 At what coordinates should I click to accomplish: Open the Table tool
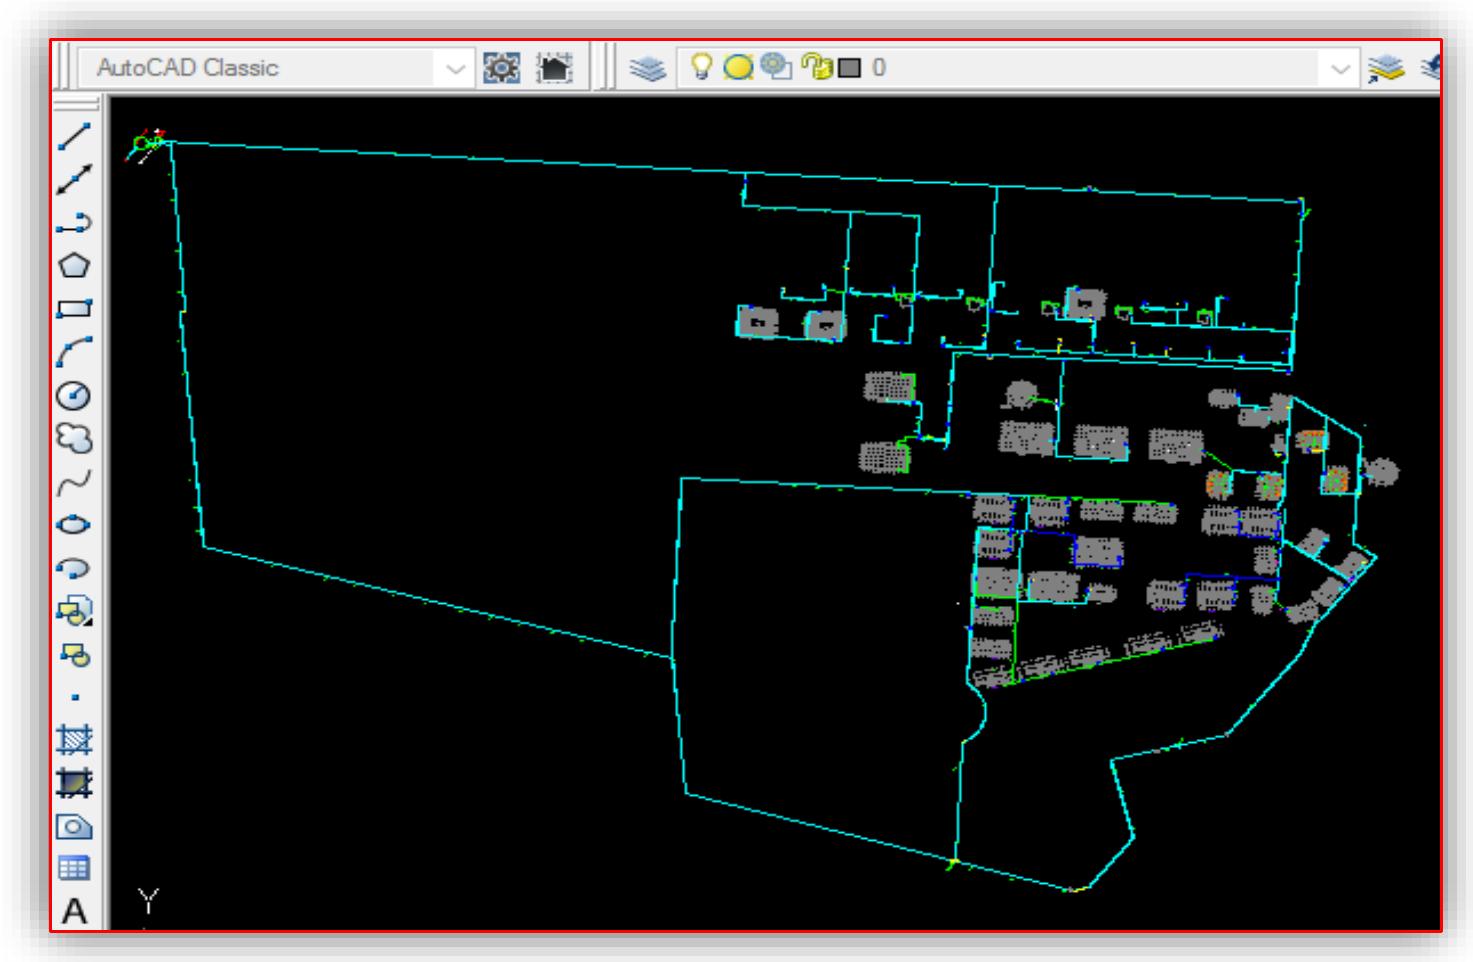tap(75, 868)
